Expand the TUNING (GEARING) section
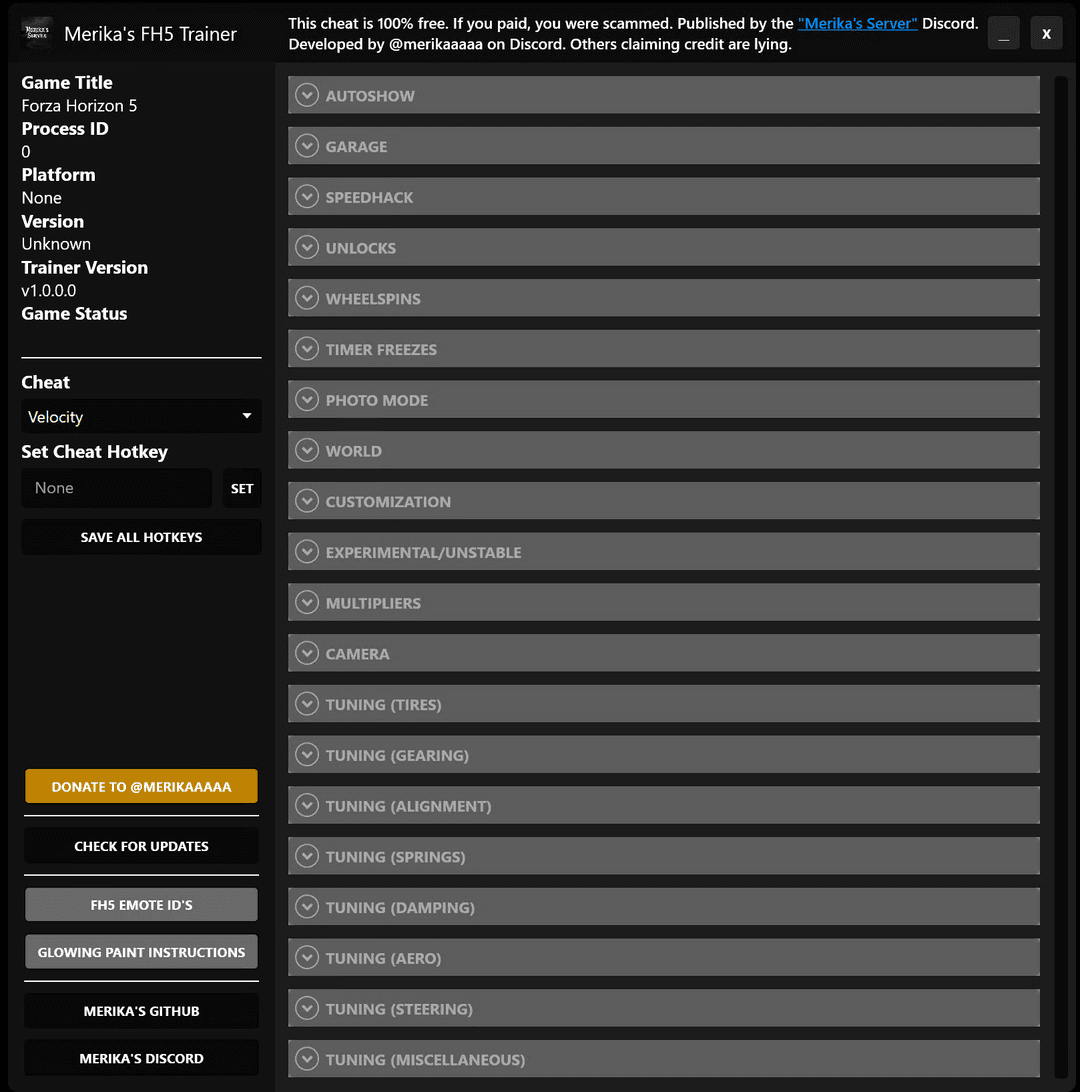This screenshot has height=1092, width=1080. click(x=664, y=755)
